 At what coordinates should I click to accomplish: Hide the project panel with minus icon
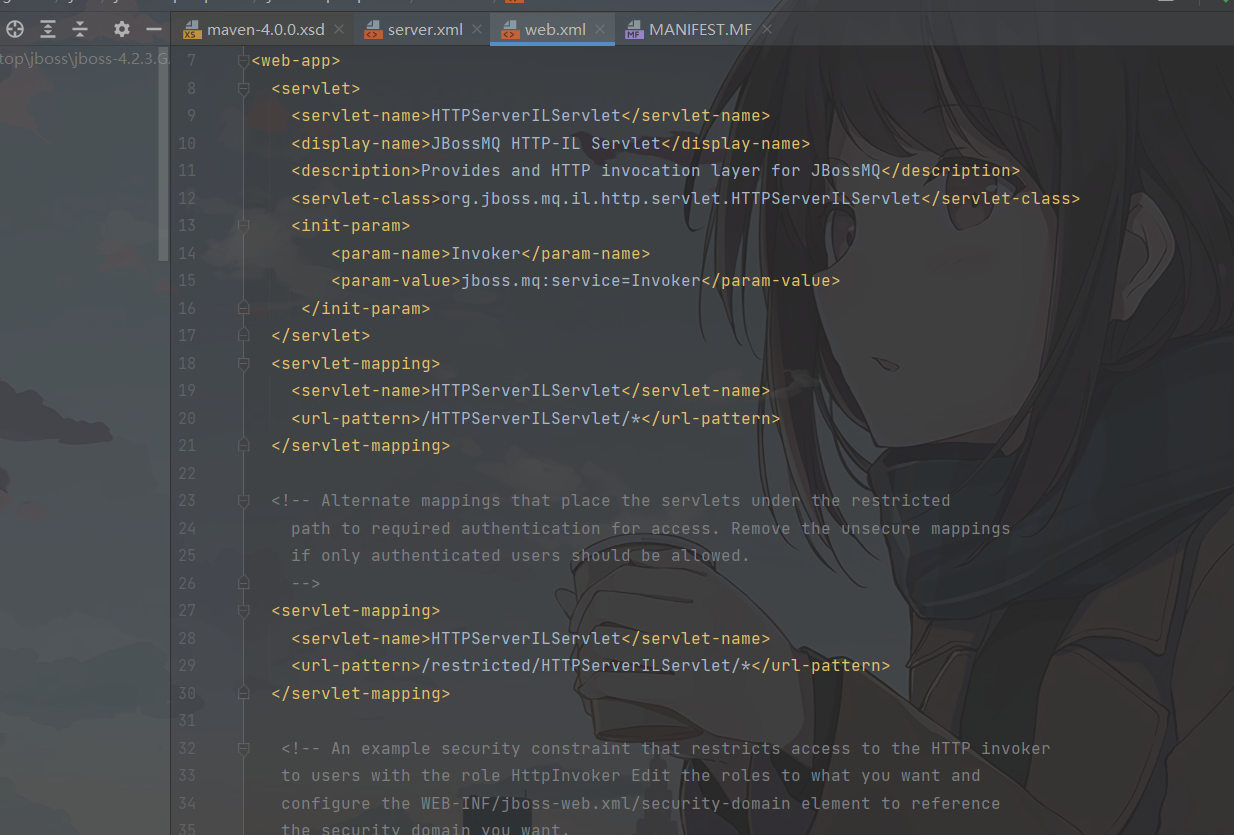pyautogui.click(x=153, y=29)
